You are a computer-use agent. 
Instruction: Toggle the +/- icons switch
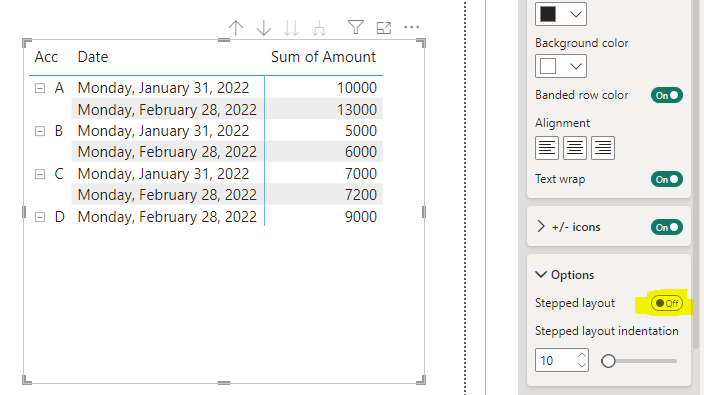point(667,227)
